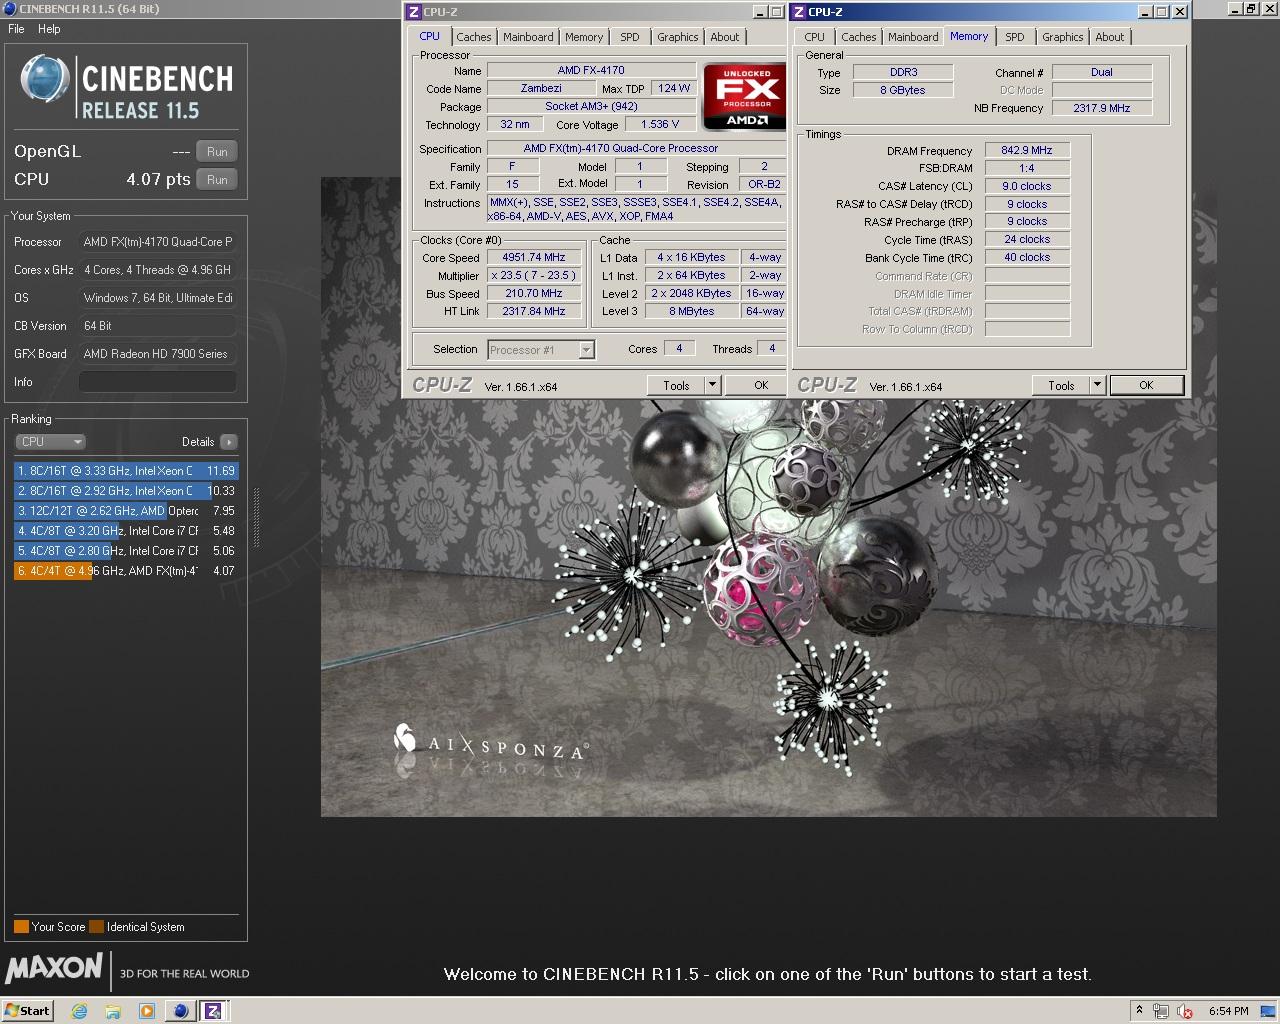The height and width of the screenshot is (1024, 1280).
Task: Switch to Mainboard tab in left CPU-Z window
Action: pos(528,37)
